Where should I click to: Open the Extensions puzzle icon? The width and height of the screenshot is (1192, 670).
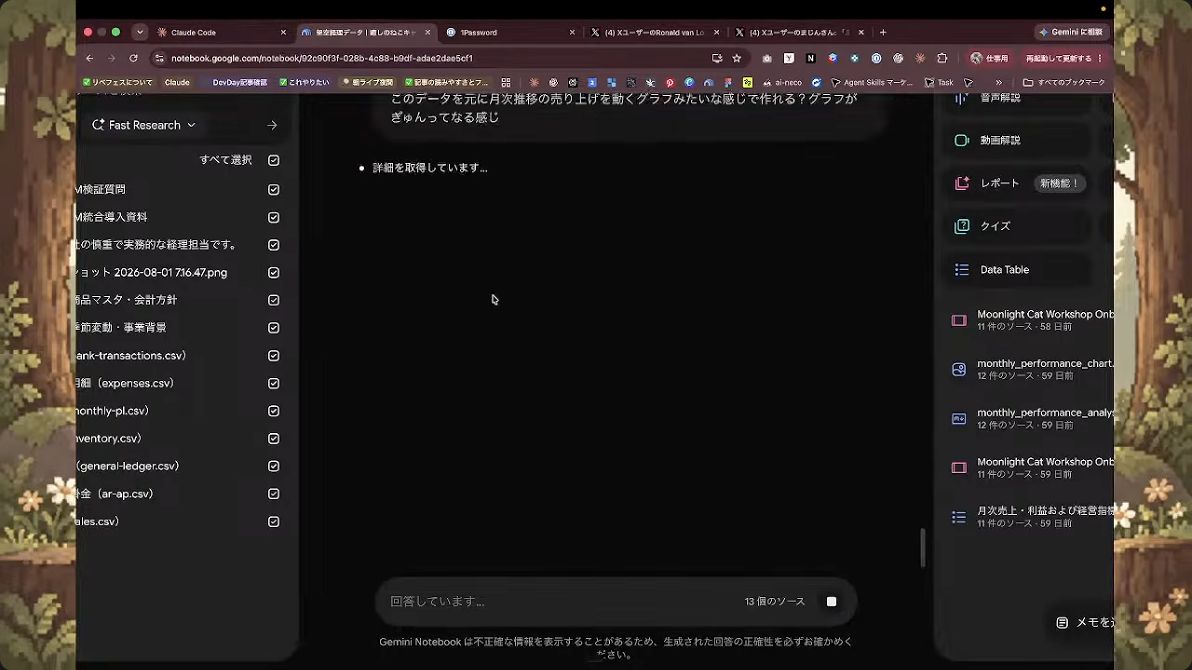942,58
